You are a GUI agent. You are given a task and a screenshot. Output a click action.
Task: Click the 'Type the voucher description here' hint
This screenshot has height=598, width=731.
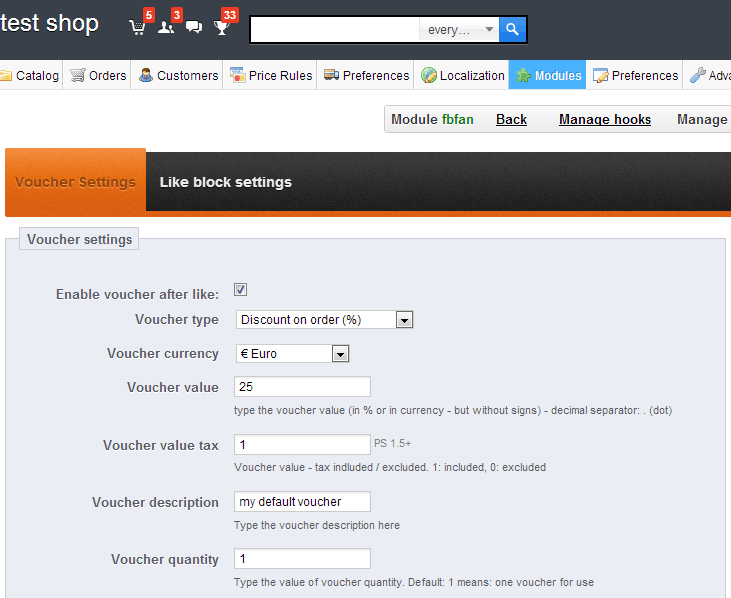point(317,525)
